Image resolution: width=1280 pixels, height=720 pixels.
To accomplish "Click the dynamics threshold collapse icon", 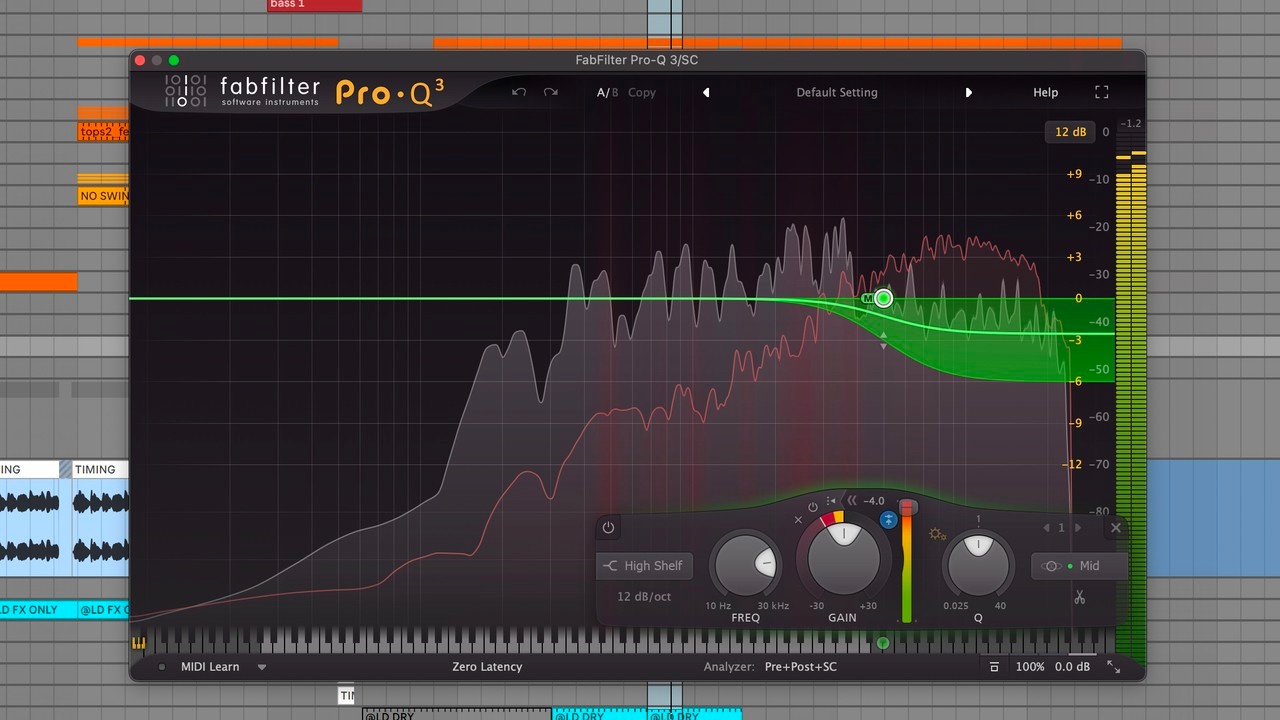I will (x=852, y=501).
